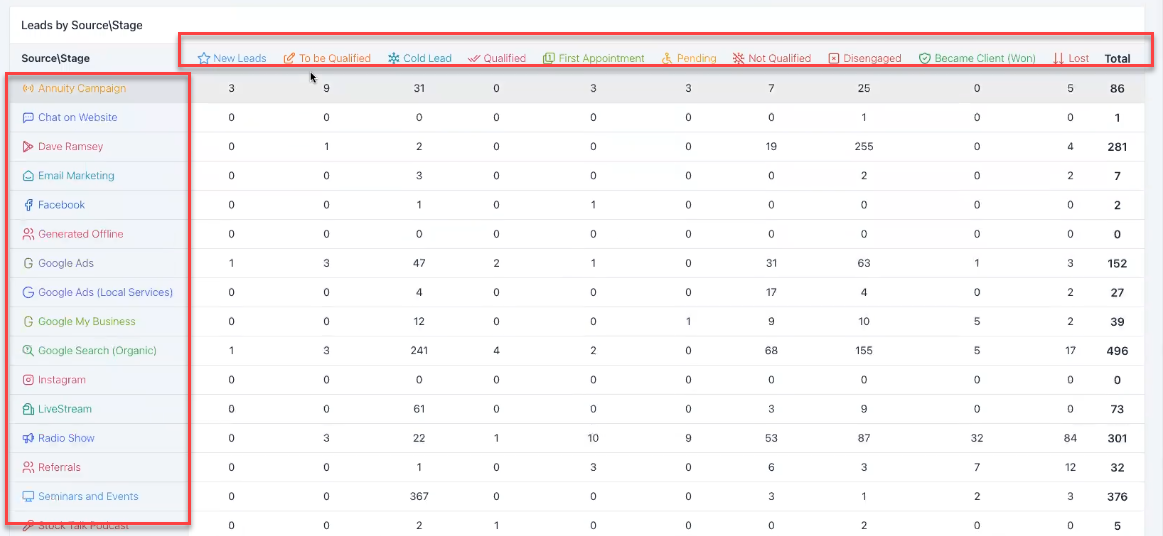1163x536 pixels.
Task: Select the Radio Show source label
Action: point(67,438)
